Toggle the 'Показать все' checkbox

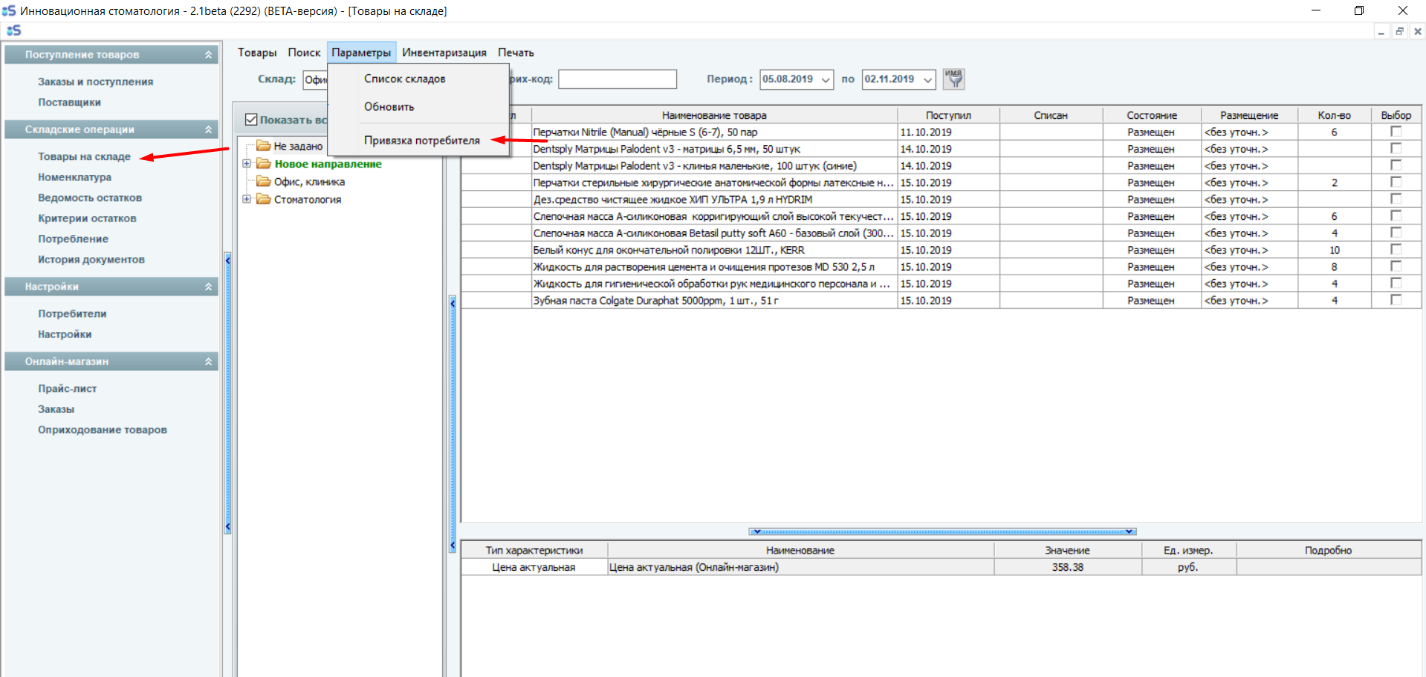(251, 119)
